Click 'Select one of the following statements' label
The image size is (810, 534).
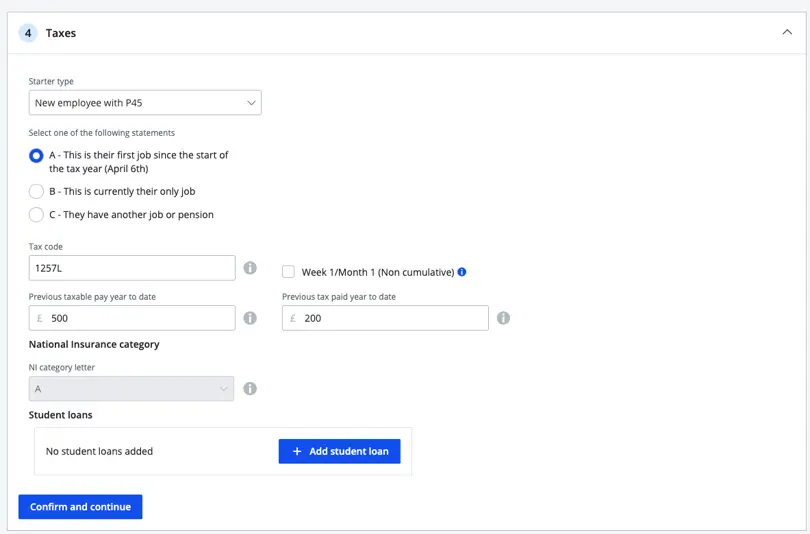[102, 133]
